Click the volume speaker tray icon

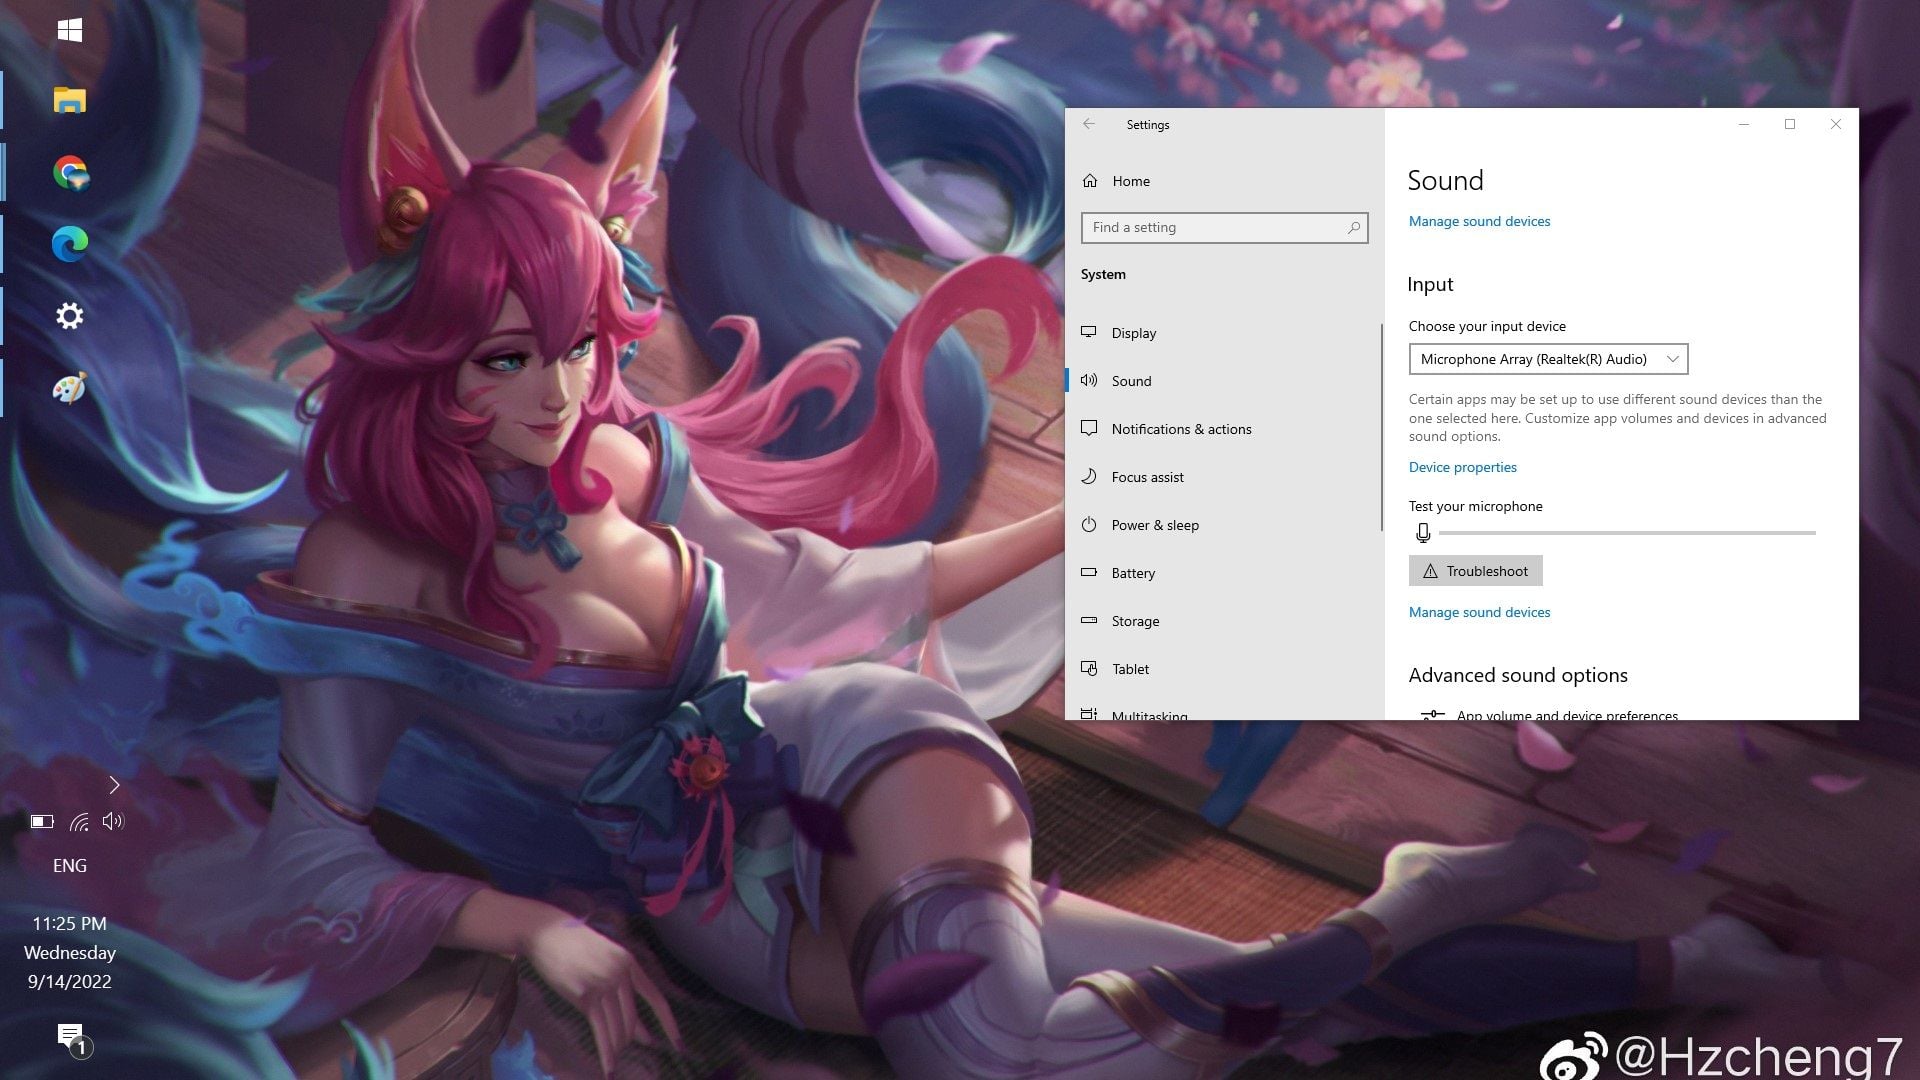tap(113, 821)
